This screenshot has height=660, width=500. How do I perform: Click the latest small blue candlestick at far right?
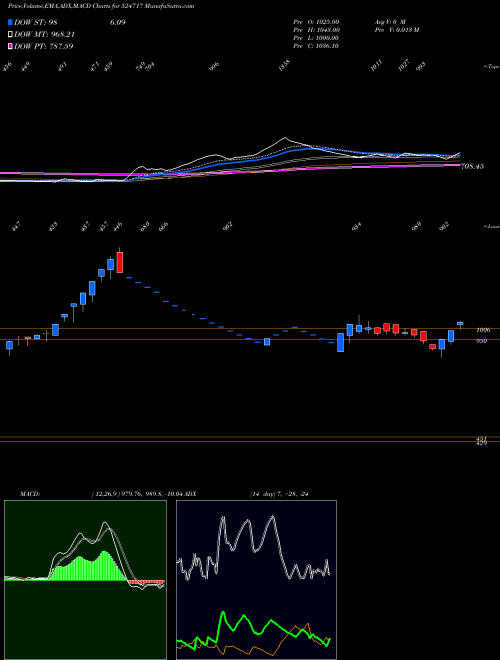460,324
